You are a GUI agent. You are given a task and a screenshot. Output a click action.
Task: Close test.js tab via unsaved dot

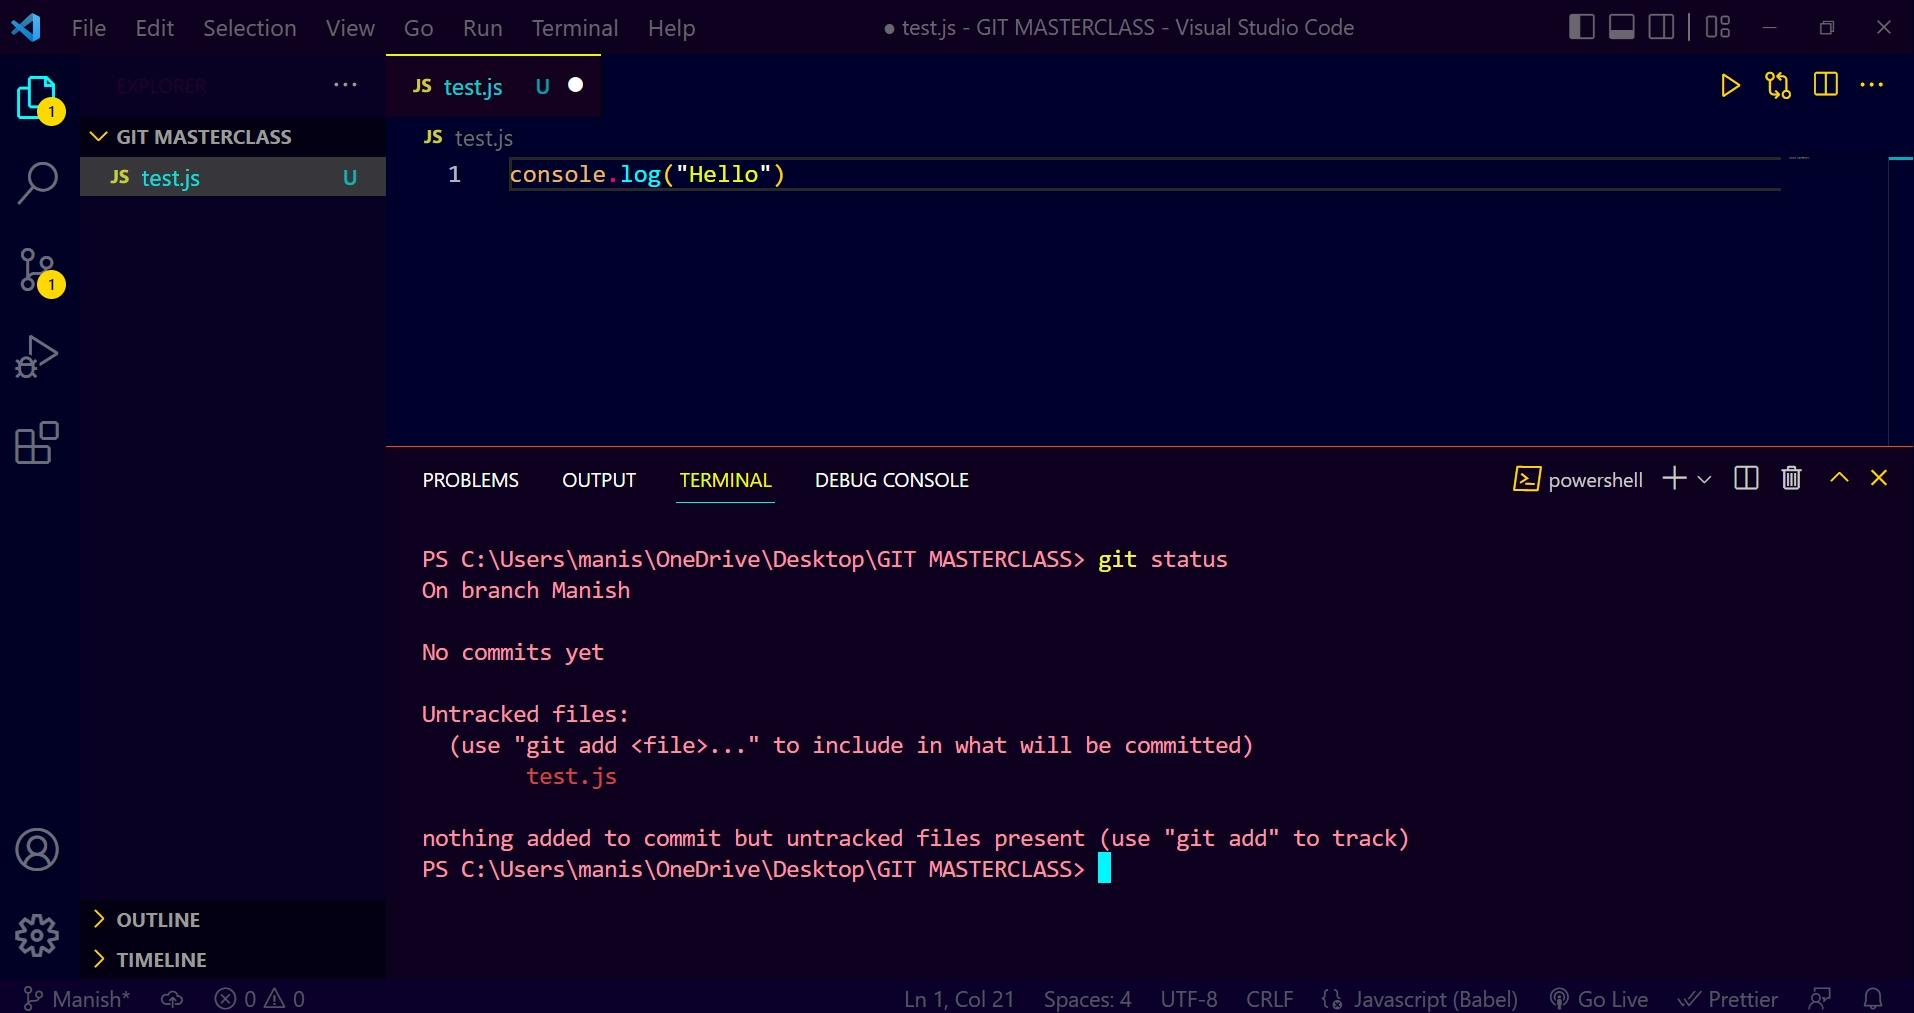pos(576,85)
